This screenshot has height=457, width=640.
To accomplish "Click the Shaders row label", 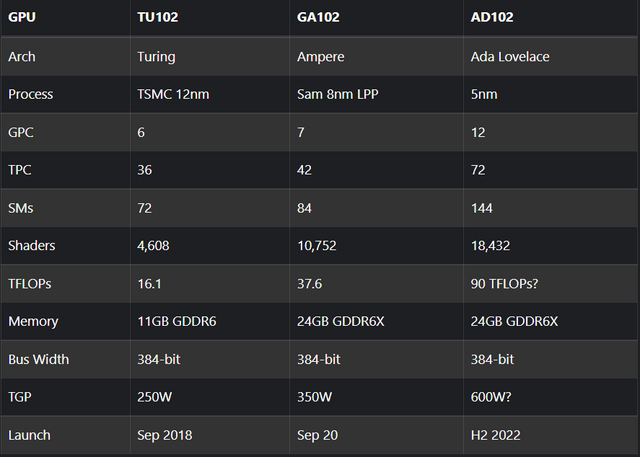I will click(x=31, y=246).
